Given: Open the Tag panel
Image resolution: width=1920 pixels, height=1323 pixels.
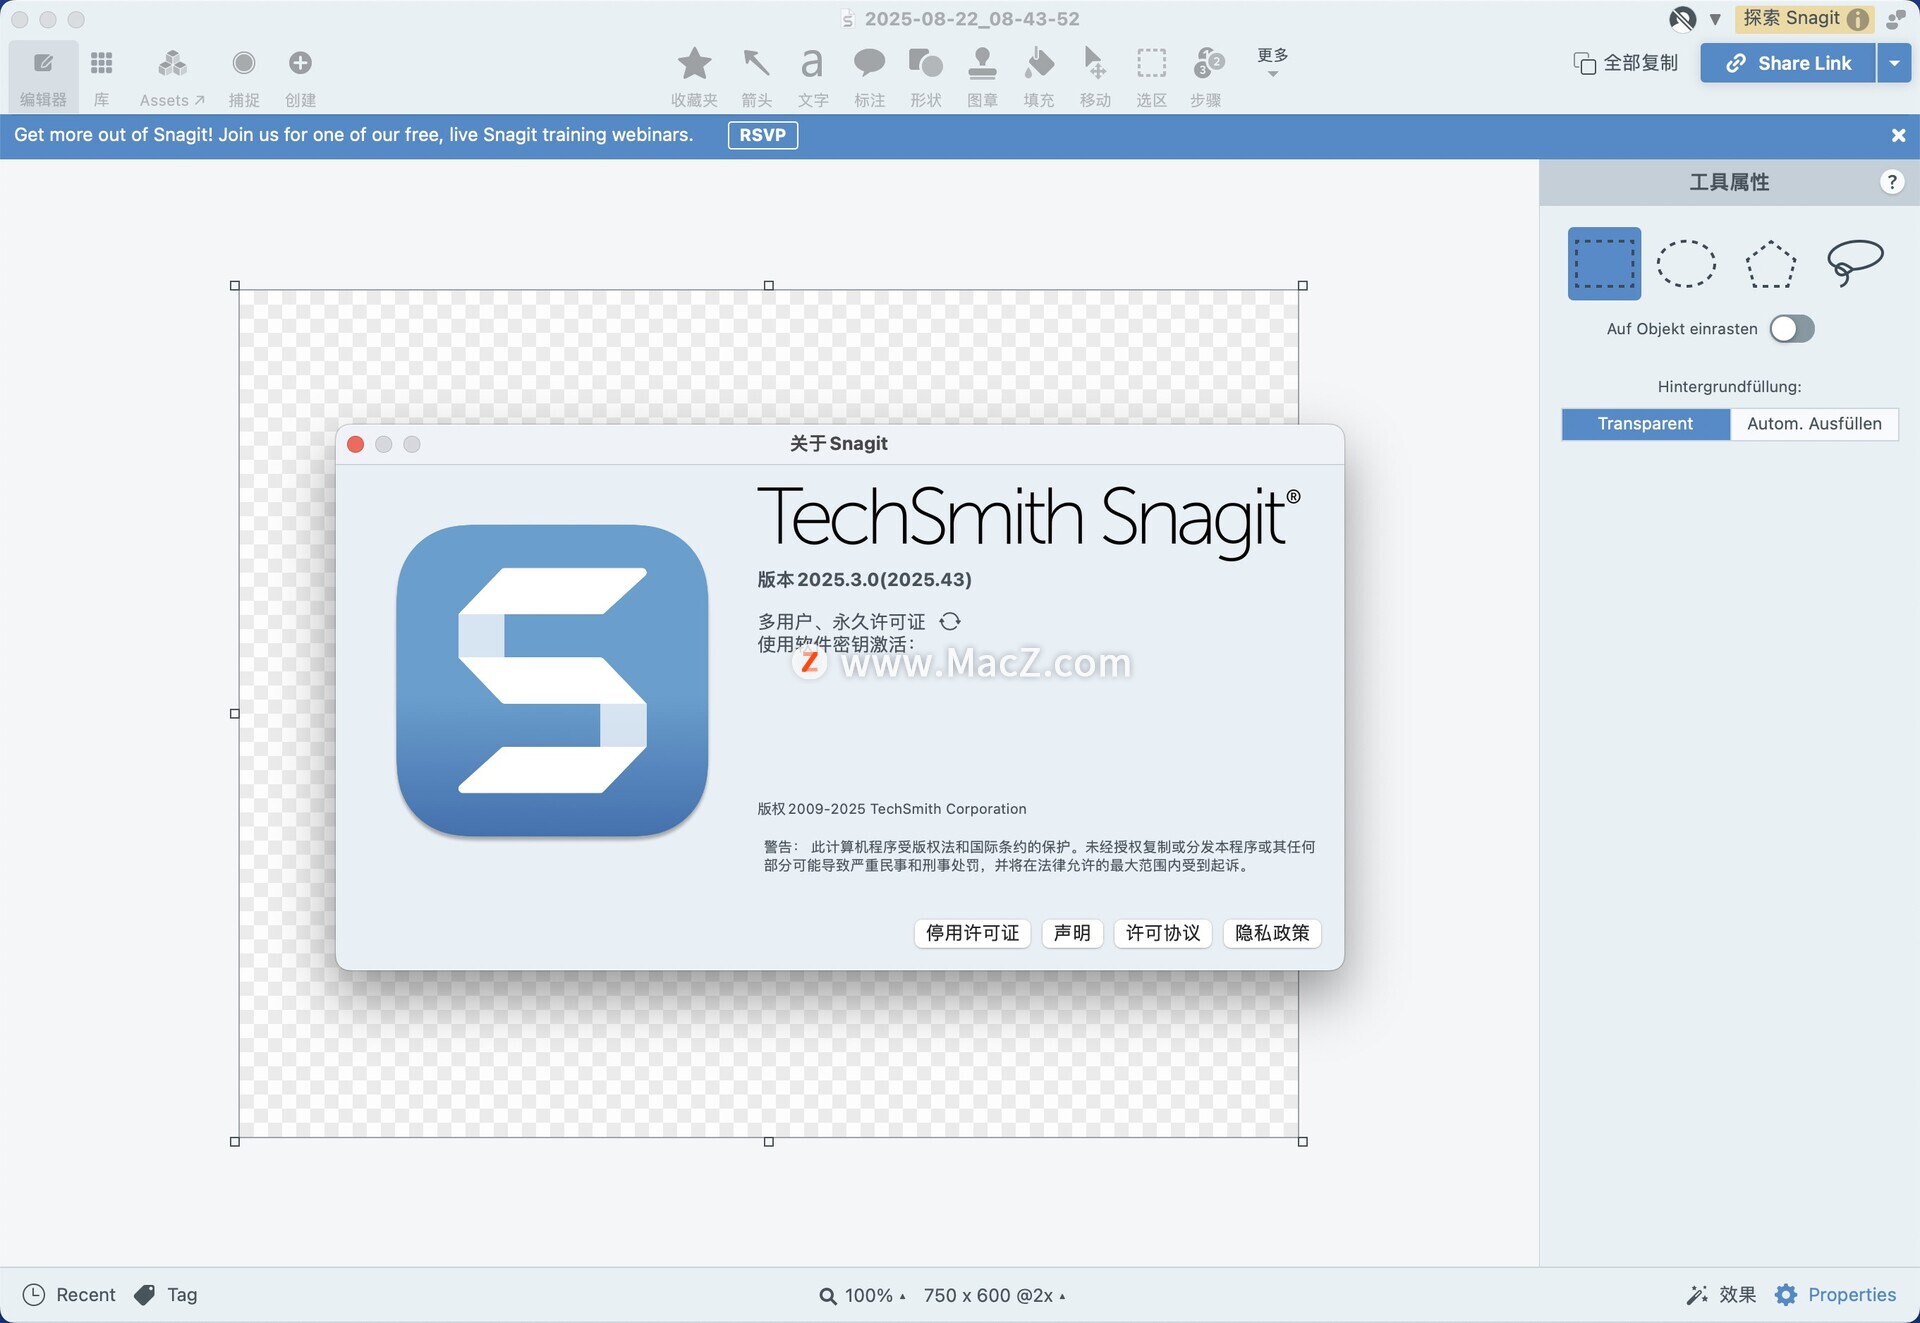Looking at the screenshot, I should pyautogui.click(x=166, y=1295).
